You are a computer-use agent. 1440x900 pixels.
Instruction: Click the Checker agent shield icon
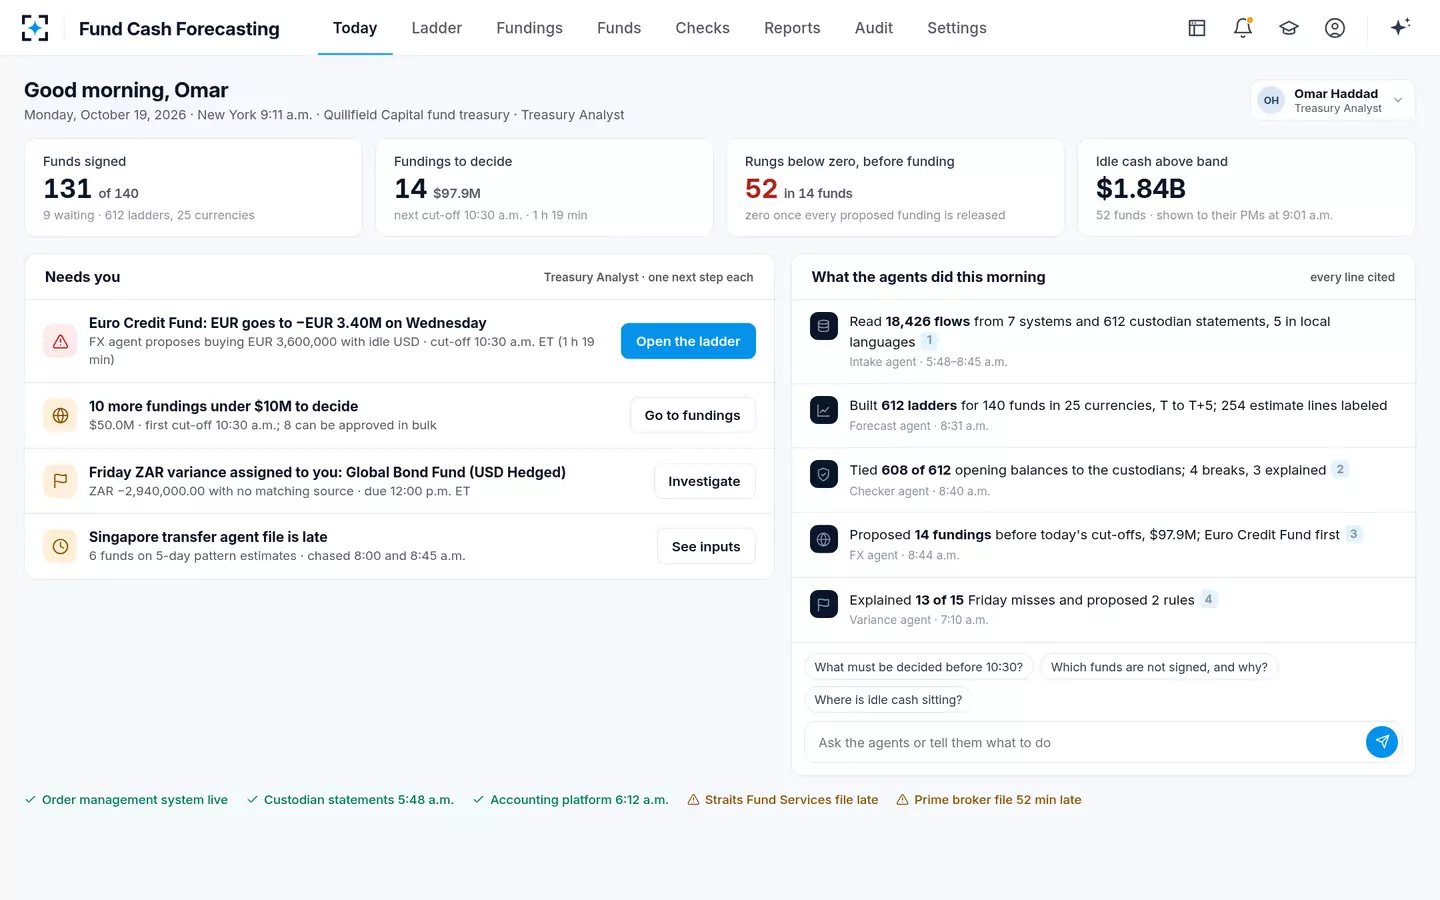tap(824, 475)
